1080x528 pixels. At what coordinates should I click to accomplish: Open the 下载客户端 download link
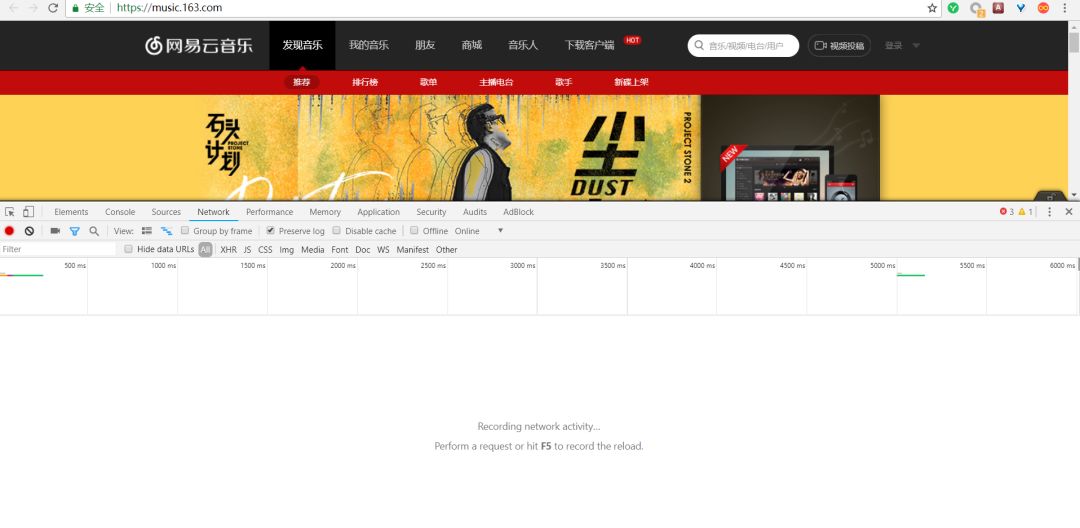point(590,45)
